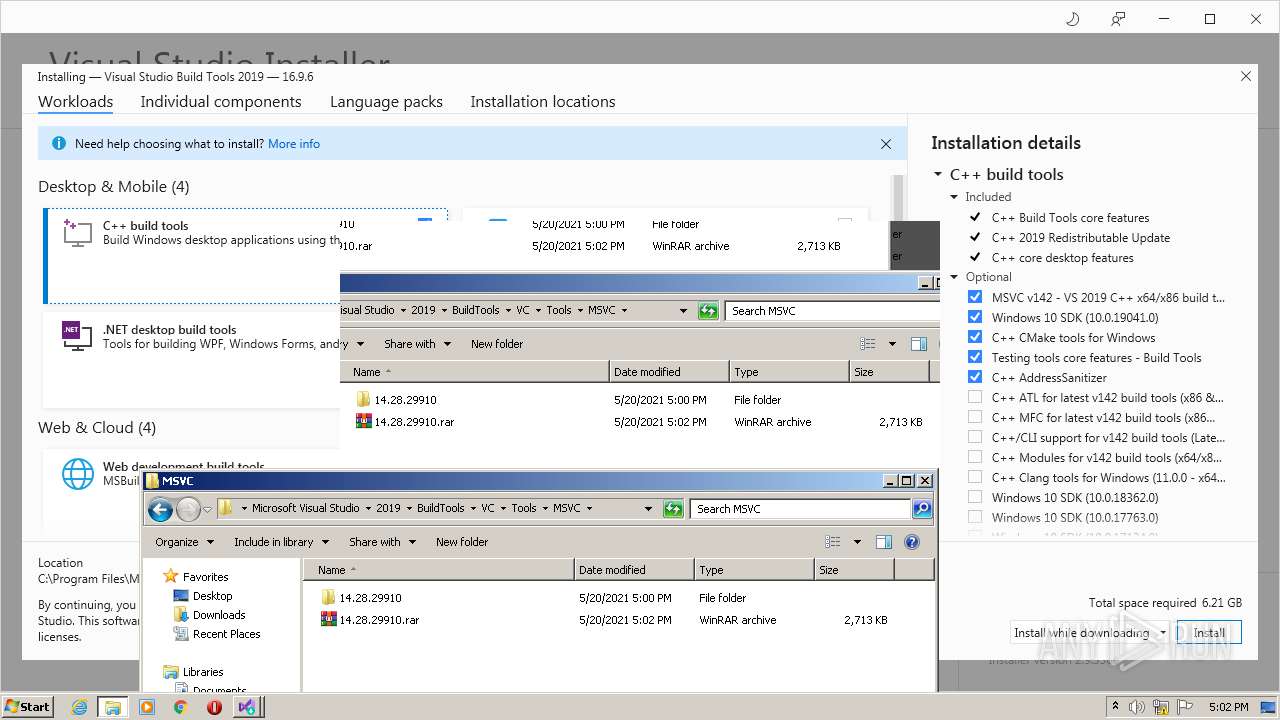This screenshot has width=1280, height=720.
Task: Collapse the C++ build tools details section
Action: click(x=938, y=174)
